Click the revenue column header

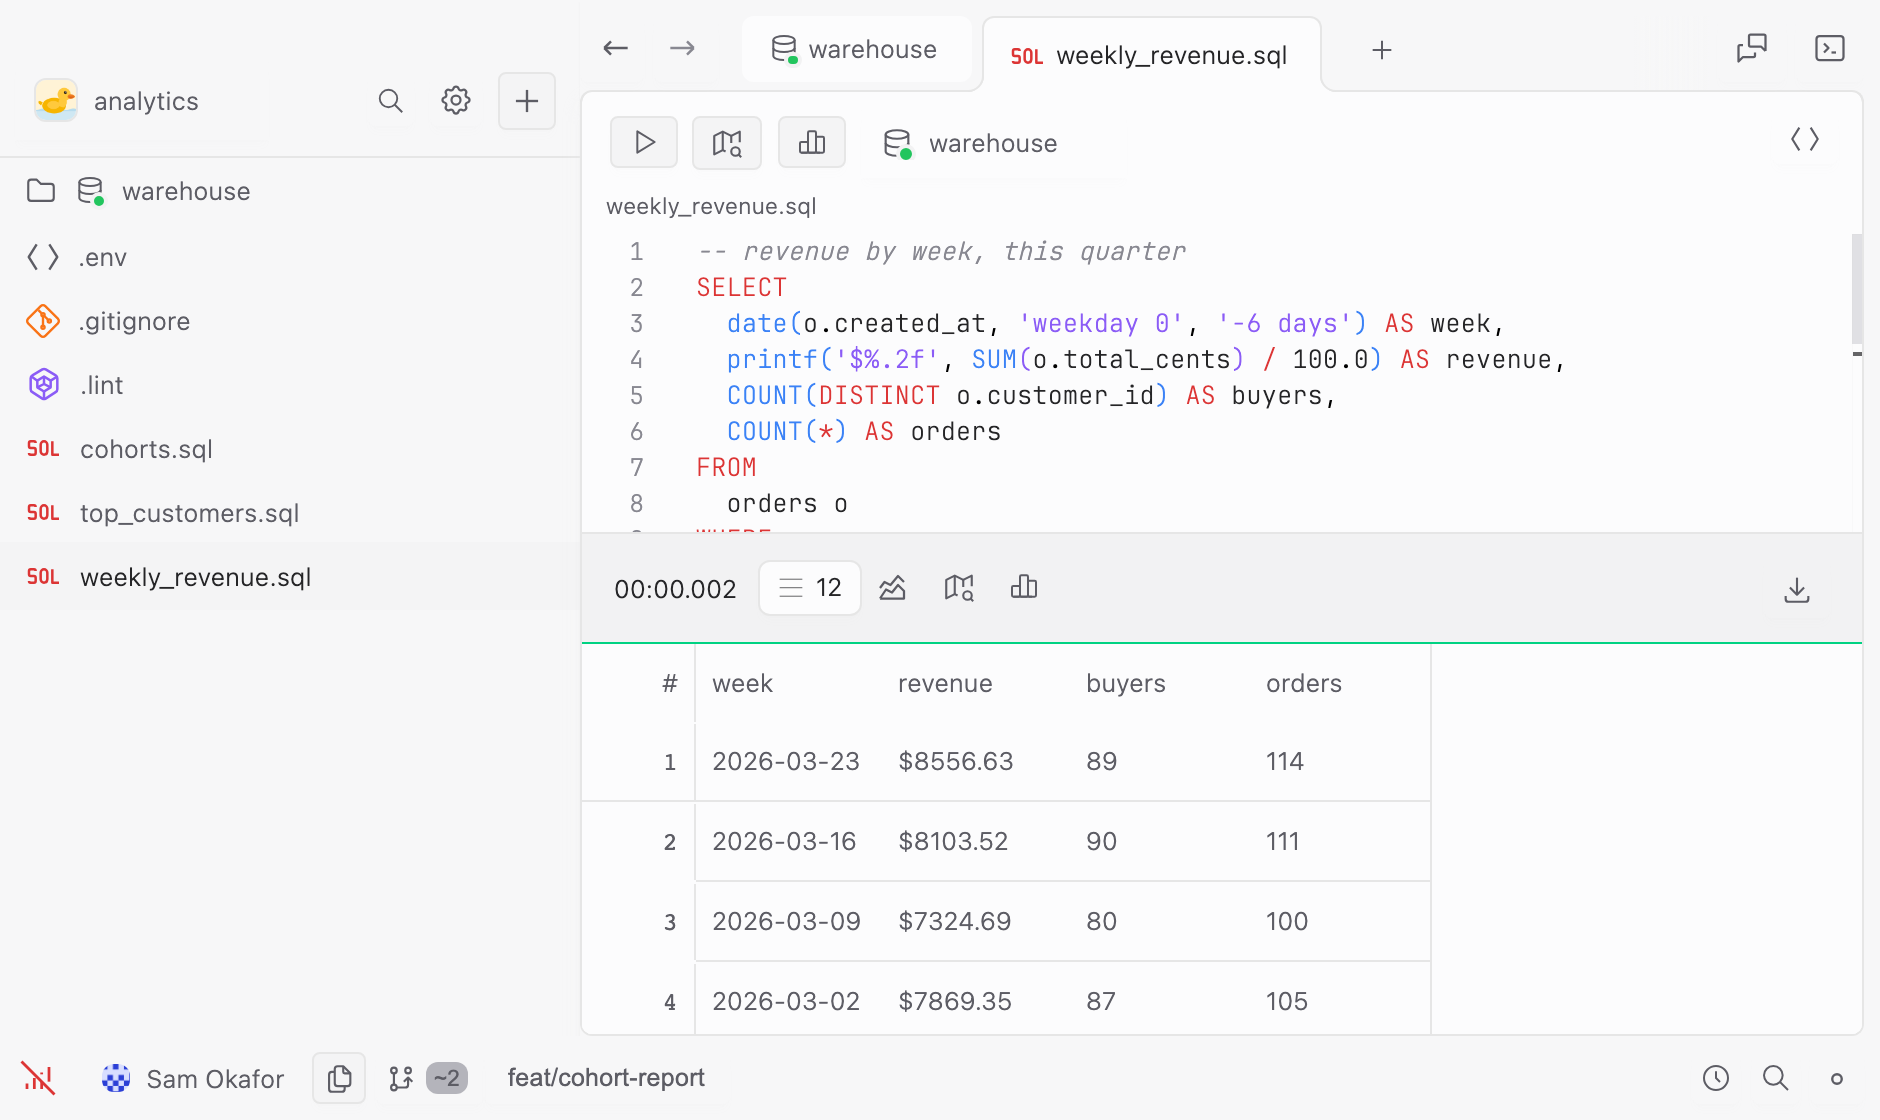pyautogui.click(x=945, y=684)
